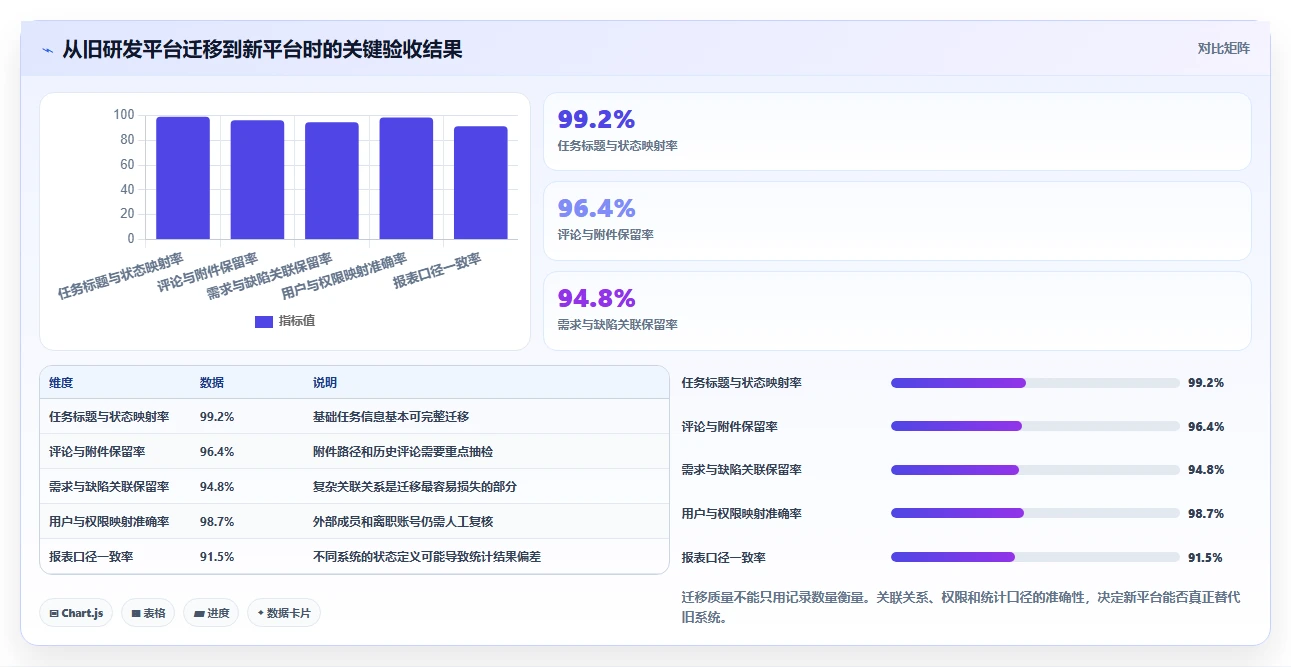Click the 需求与缺陷关联保留率 chart bar

click(x=332, y=181)
